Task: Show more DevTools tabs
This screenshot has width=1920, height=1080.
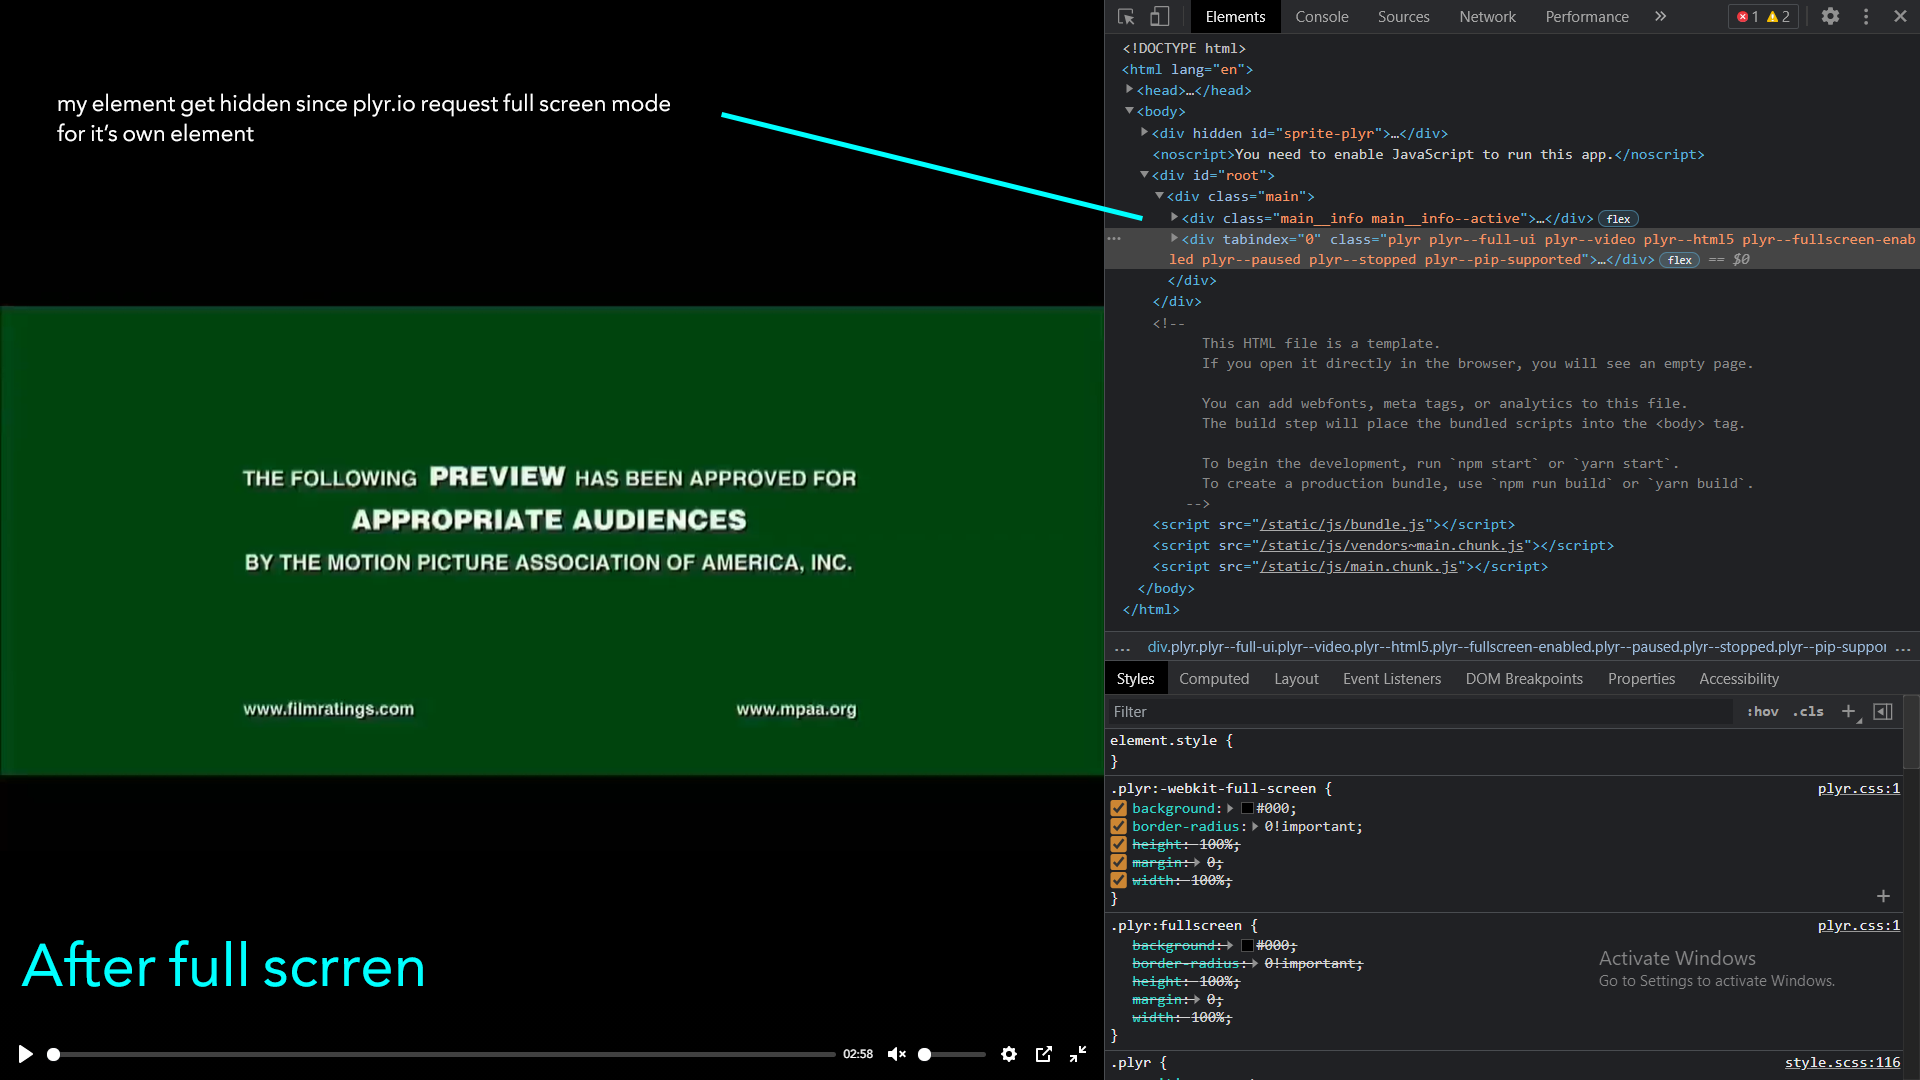Action: (x=1661, y=17)
